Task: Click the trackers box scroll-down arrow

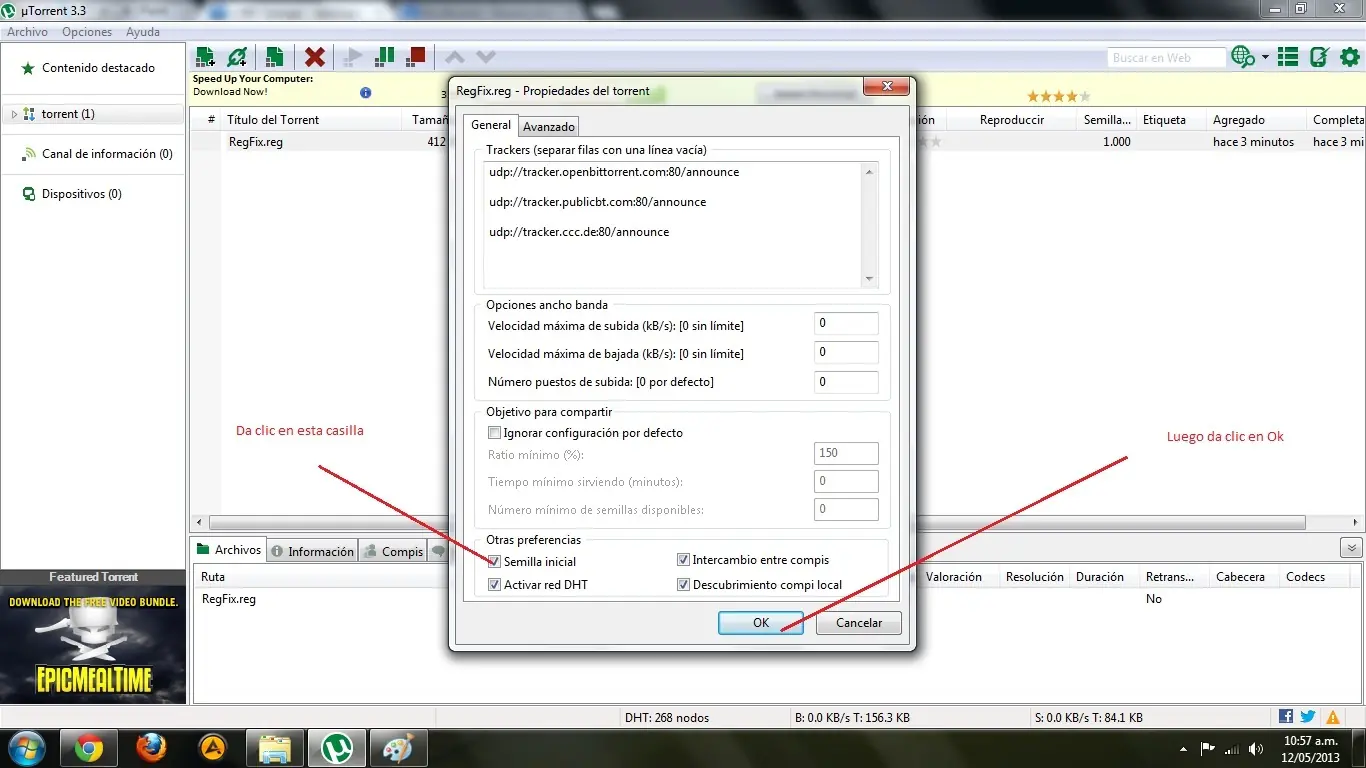Action: coord(869,279)
